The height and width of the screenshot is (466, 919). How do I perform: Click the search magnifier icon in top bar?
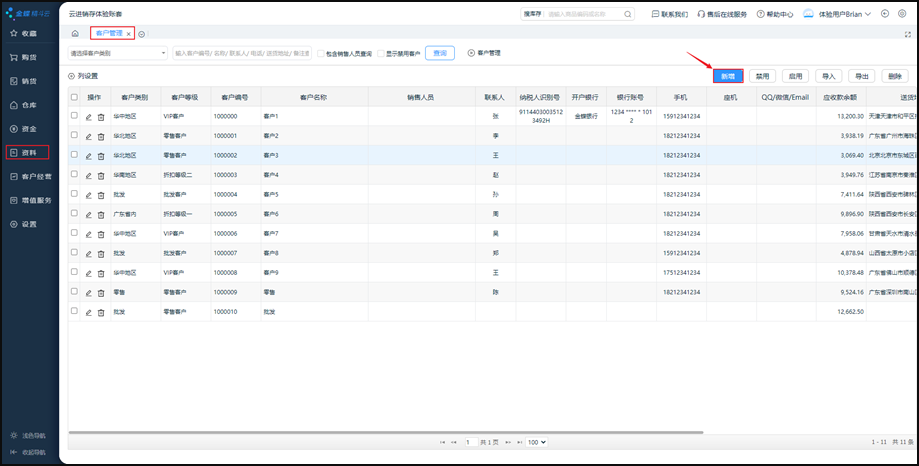pos(627,14)
